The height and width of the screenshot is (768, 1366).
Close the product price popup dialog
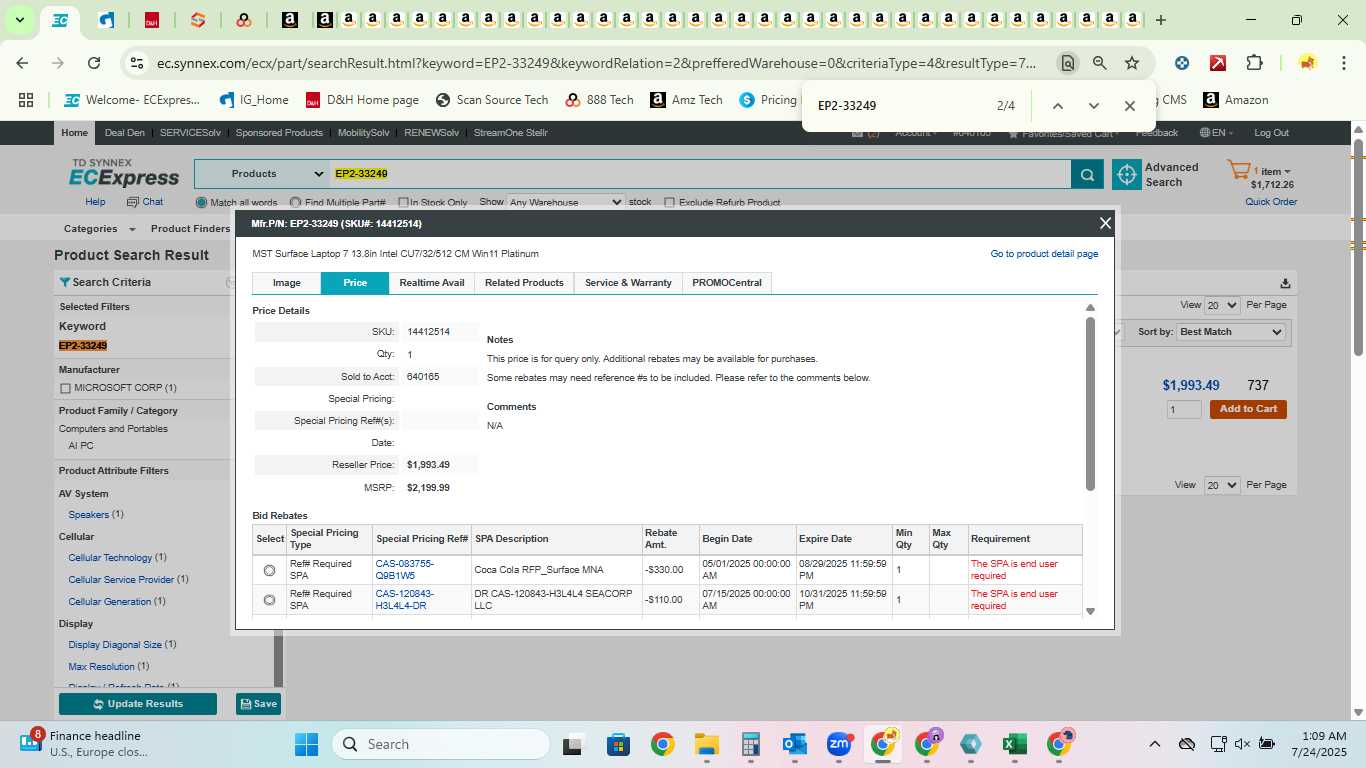(x=1105, y=224)
